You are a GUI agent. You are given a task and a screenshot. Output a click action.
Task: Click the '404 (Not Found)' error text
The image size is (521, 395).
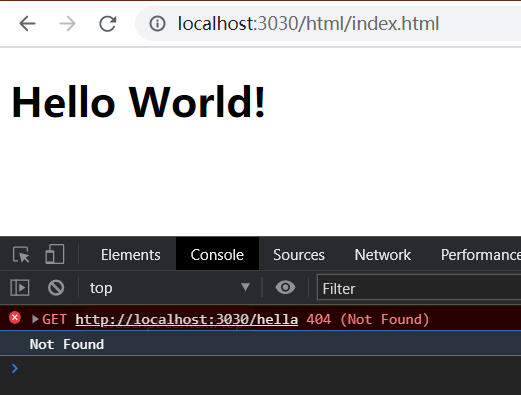click(368, 319)
